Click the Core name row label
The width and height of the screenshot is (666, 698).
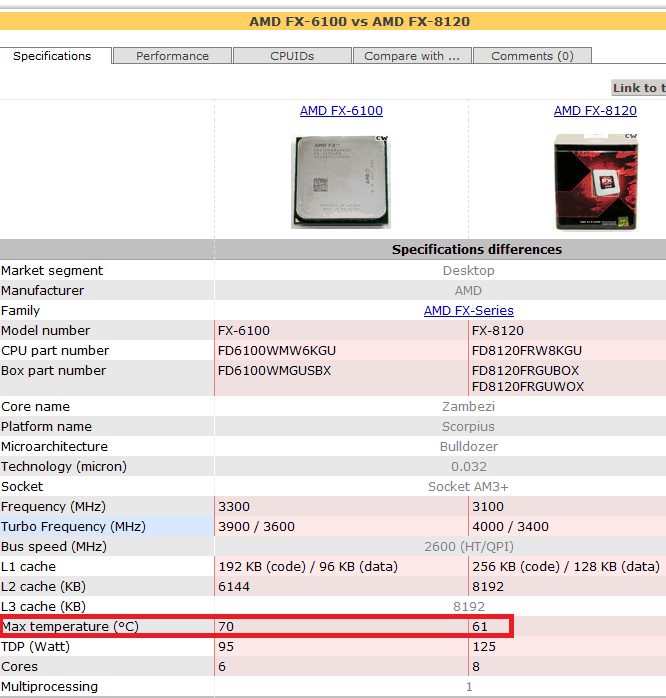click(x=35, y=406)
